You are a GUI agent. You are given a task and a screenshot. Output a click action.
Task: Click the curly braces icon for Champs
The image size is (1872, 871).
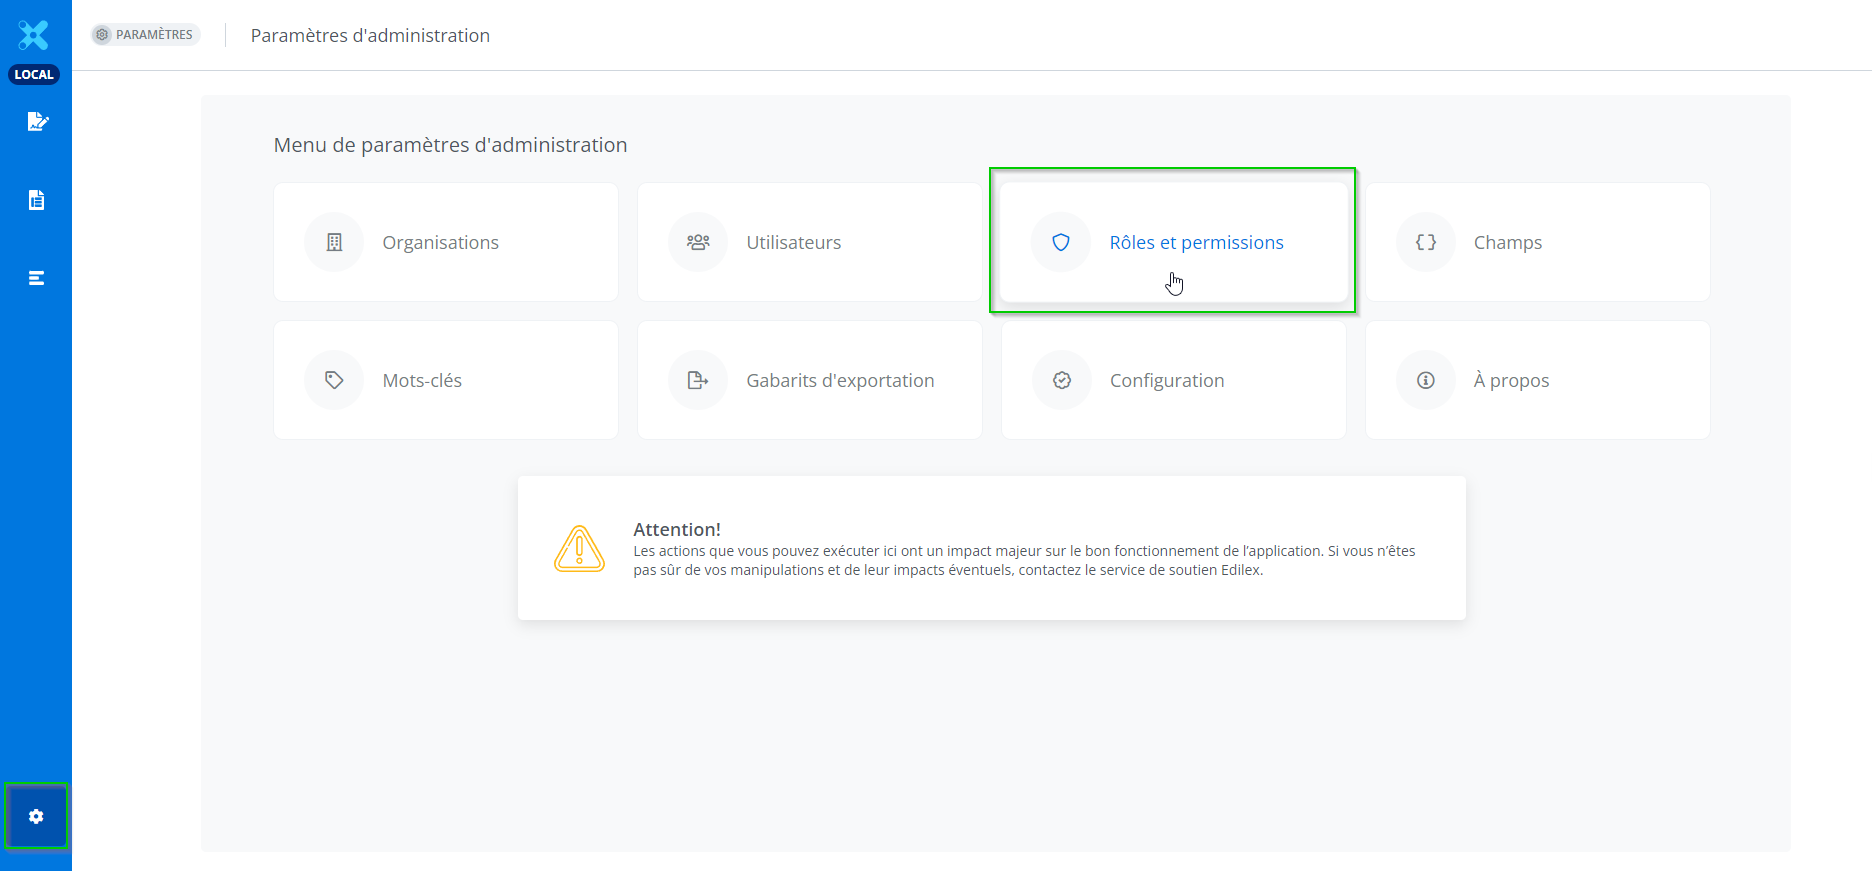(1426, 242)
